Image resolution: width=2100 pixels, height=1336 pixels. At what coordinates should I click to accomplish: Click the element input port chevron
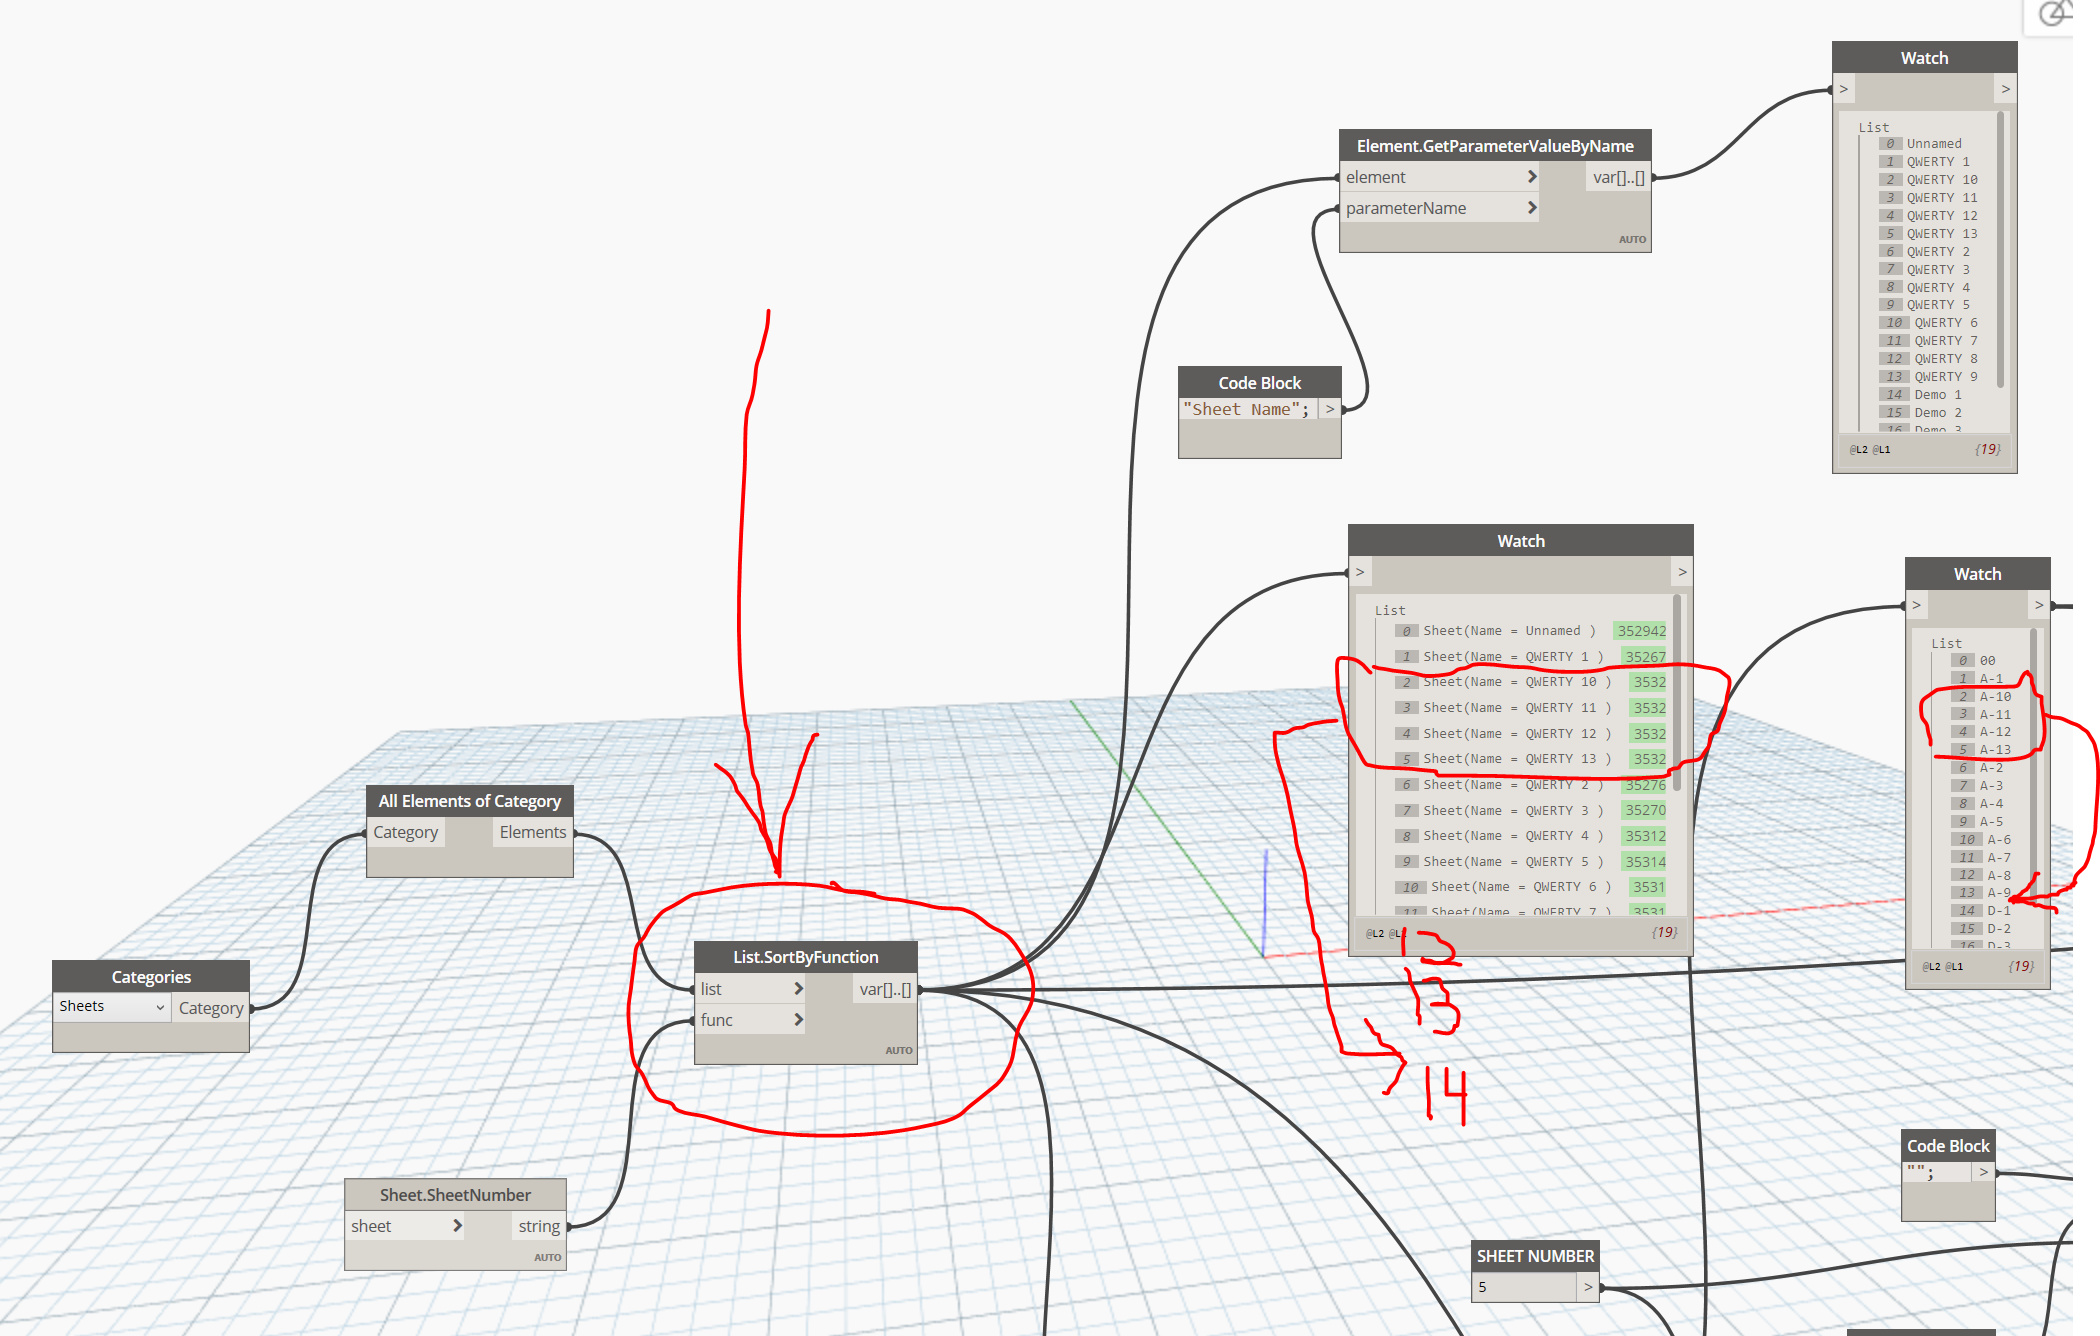click(x=1531, y=177)
